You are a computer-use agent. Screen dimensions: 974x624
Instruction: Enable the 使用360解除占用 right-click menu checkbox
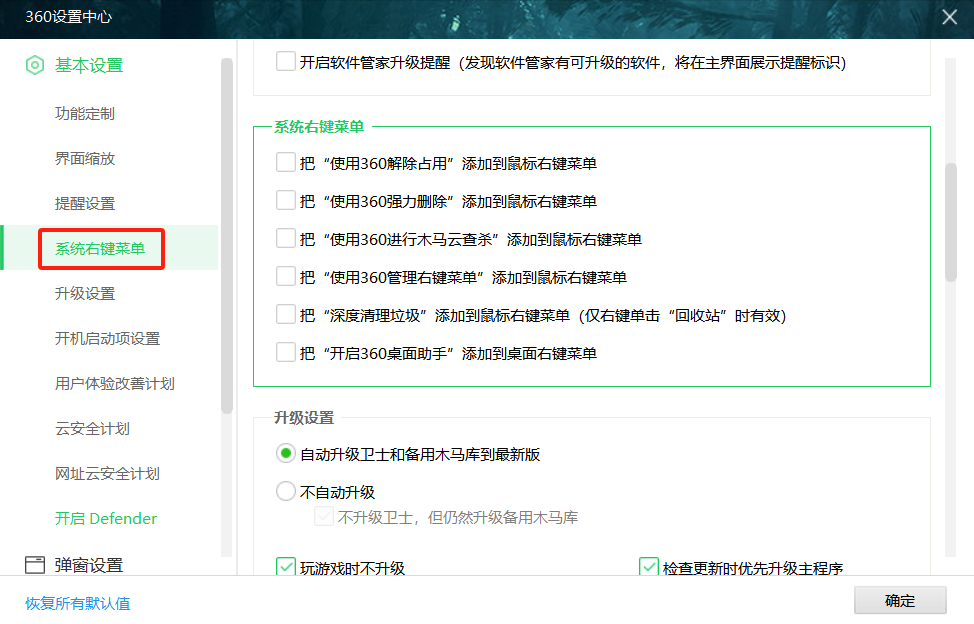[286, 162]
